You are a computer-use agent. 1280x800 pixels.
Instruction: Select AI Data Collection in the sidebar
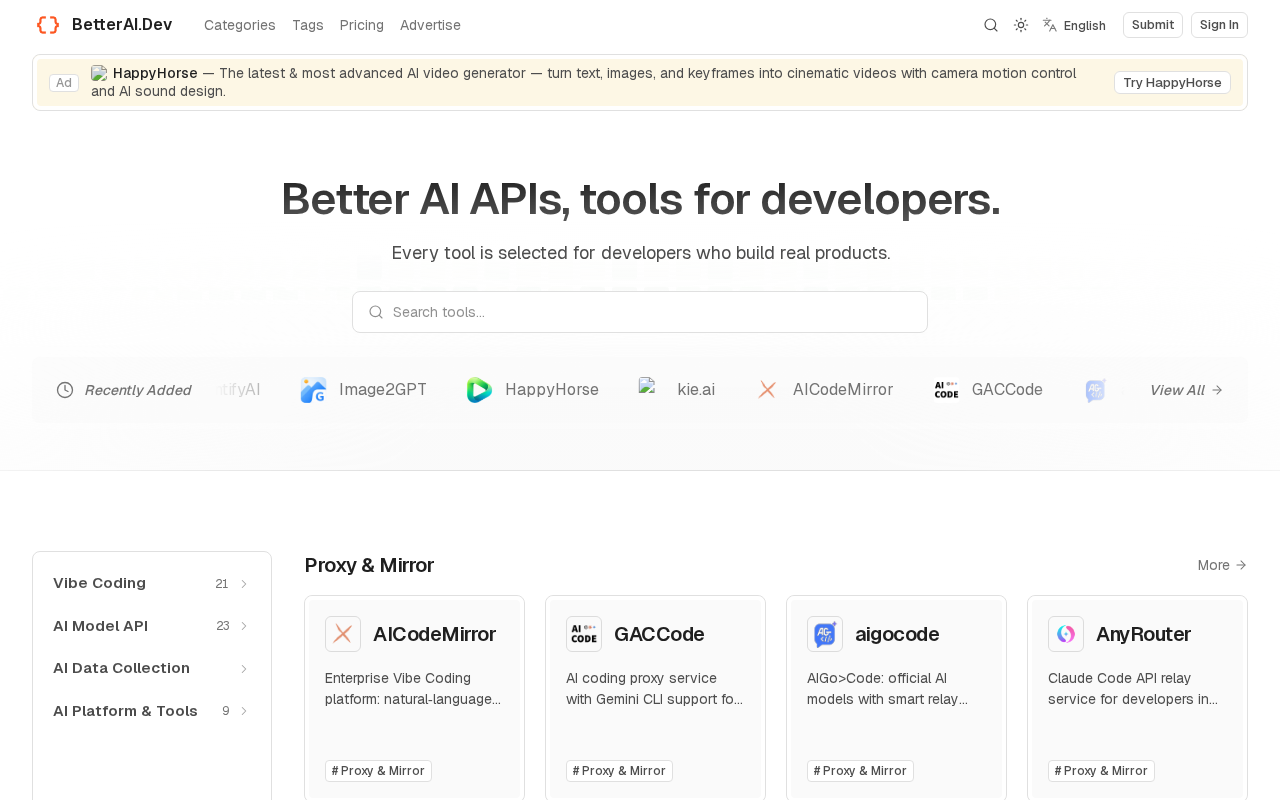pos(121,668)
